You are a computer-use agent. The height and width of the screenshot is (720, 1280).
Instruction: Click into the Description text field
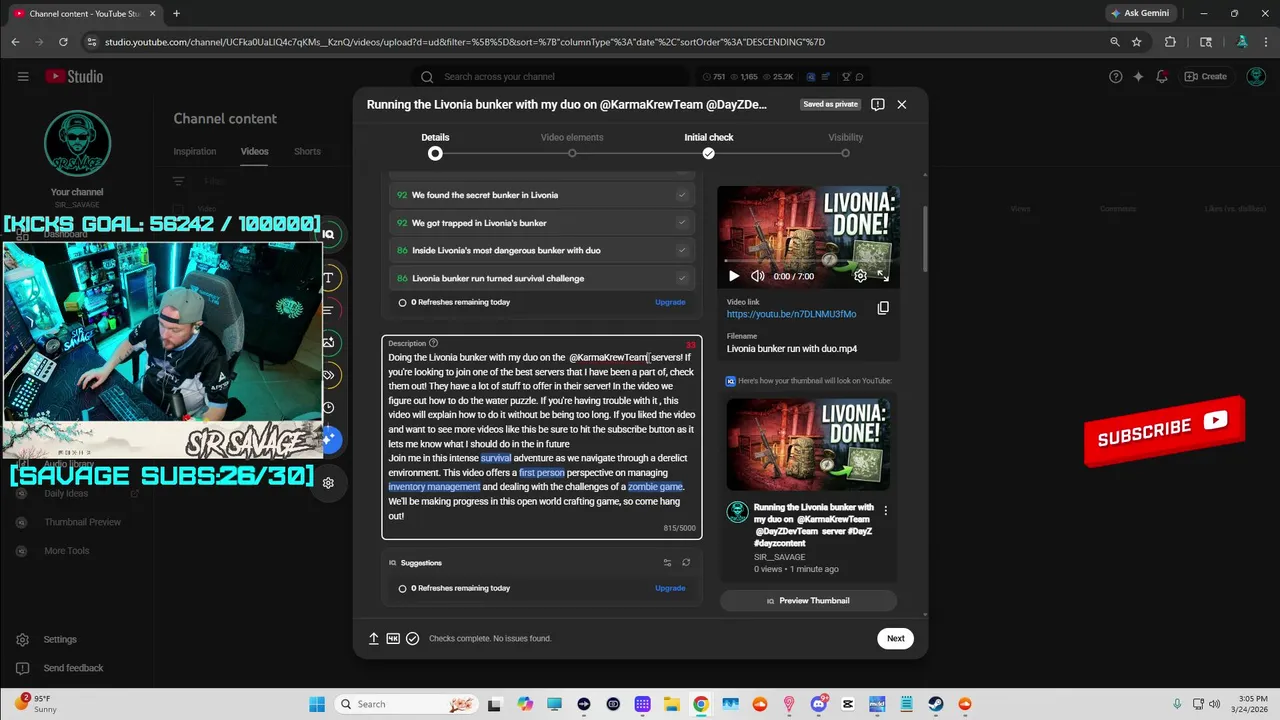click(541, 437)
